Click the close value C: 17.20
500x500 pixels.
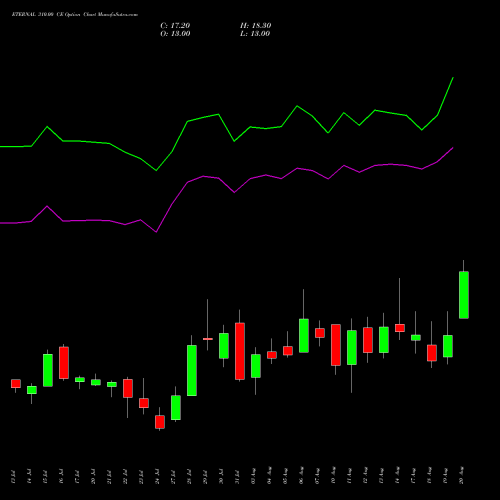(x=175, y=26)
